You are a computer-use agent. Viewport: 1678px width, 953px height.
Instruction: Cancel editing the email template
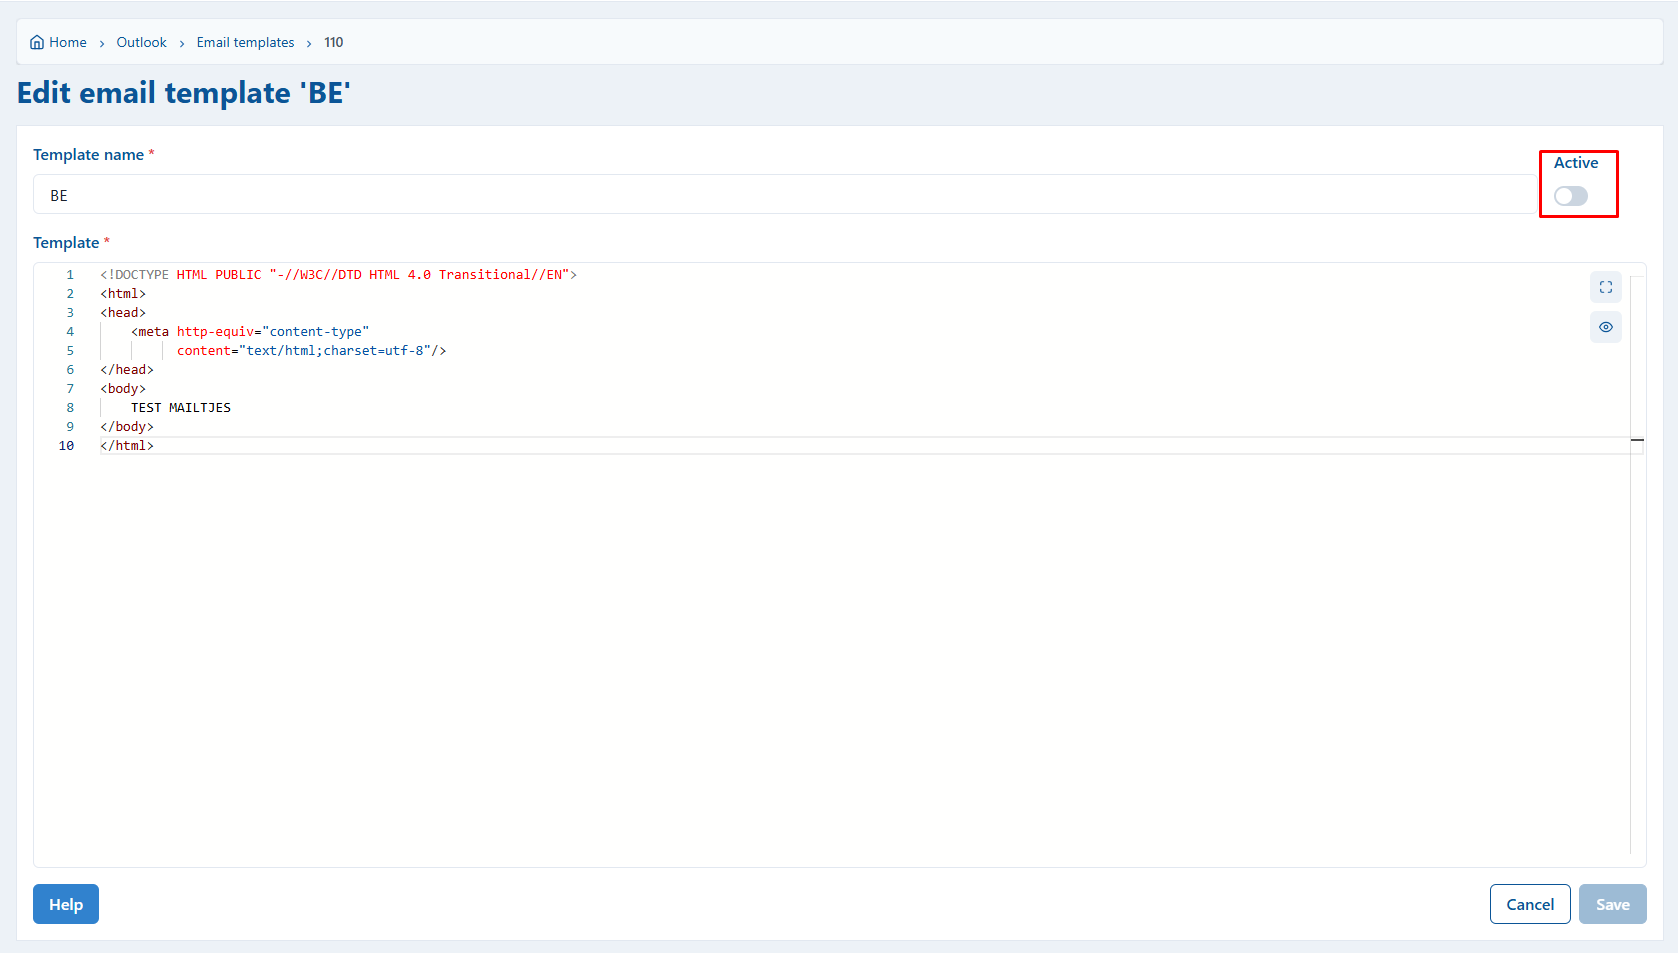click(x=1529, y=904)
